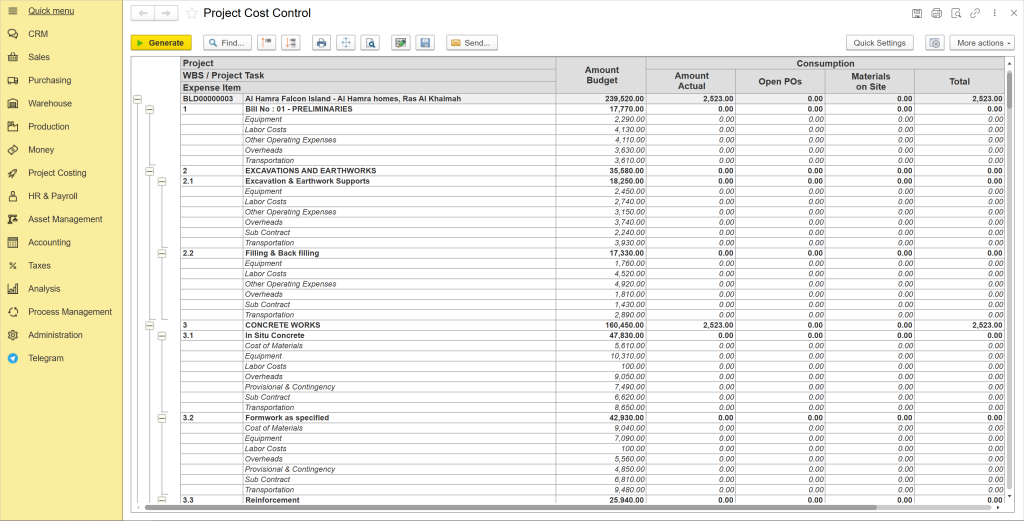Click the Accounting calculator icon
The width and height of the screenshot is (1024, 521).
[12, 243]
